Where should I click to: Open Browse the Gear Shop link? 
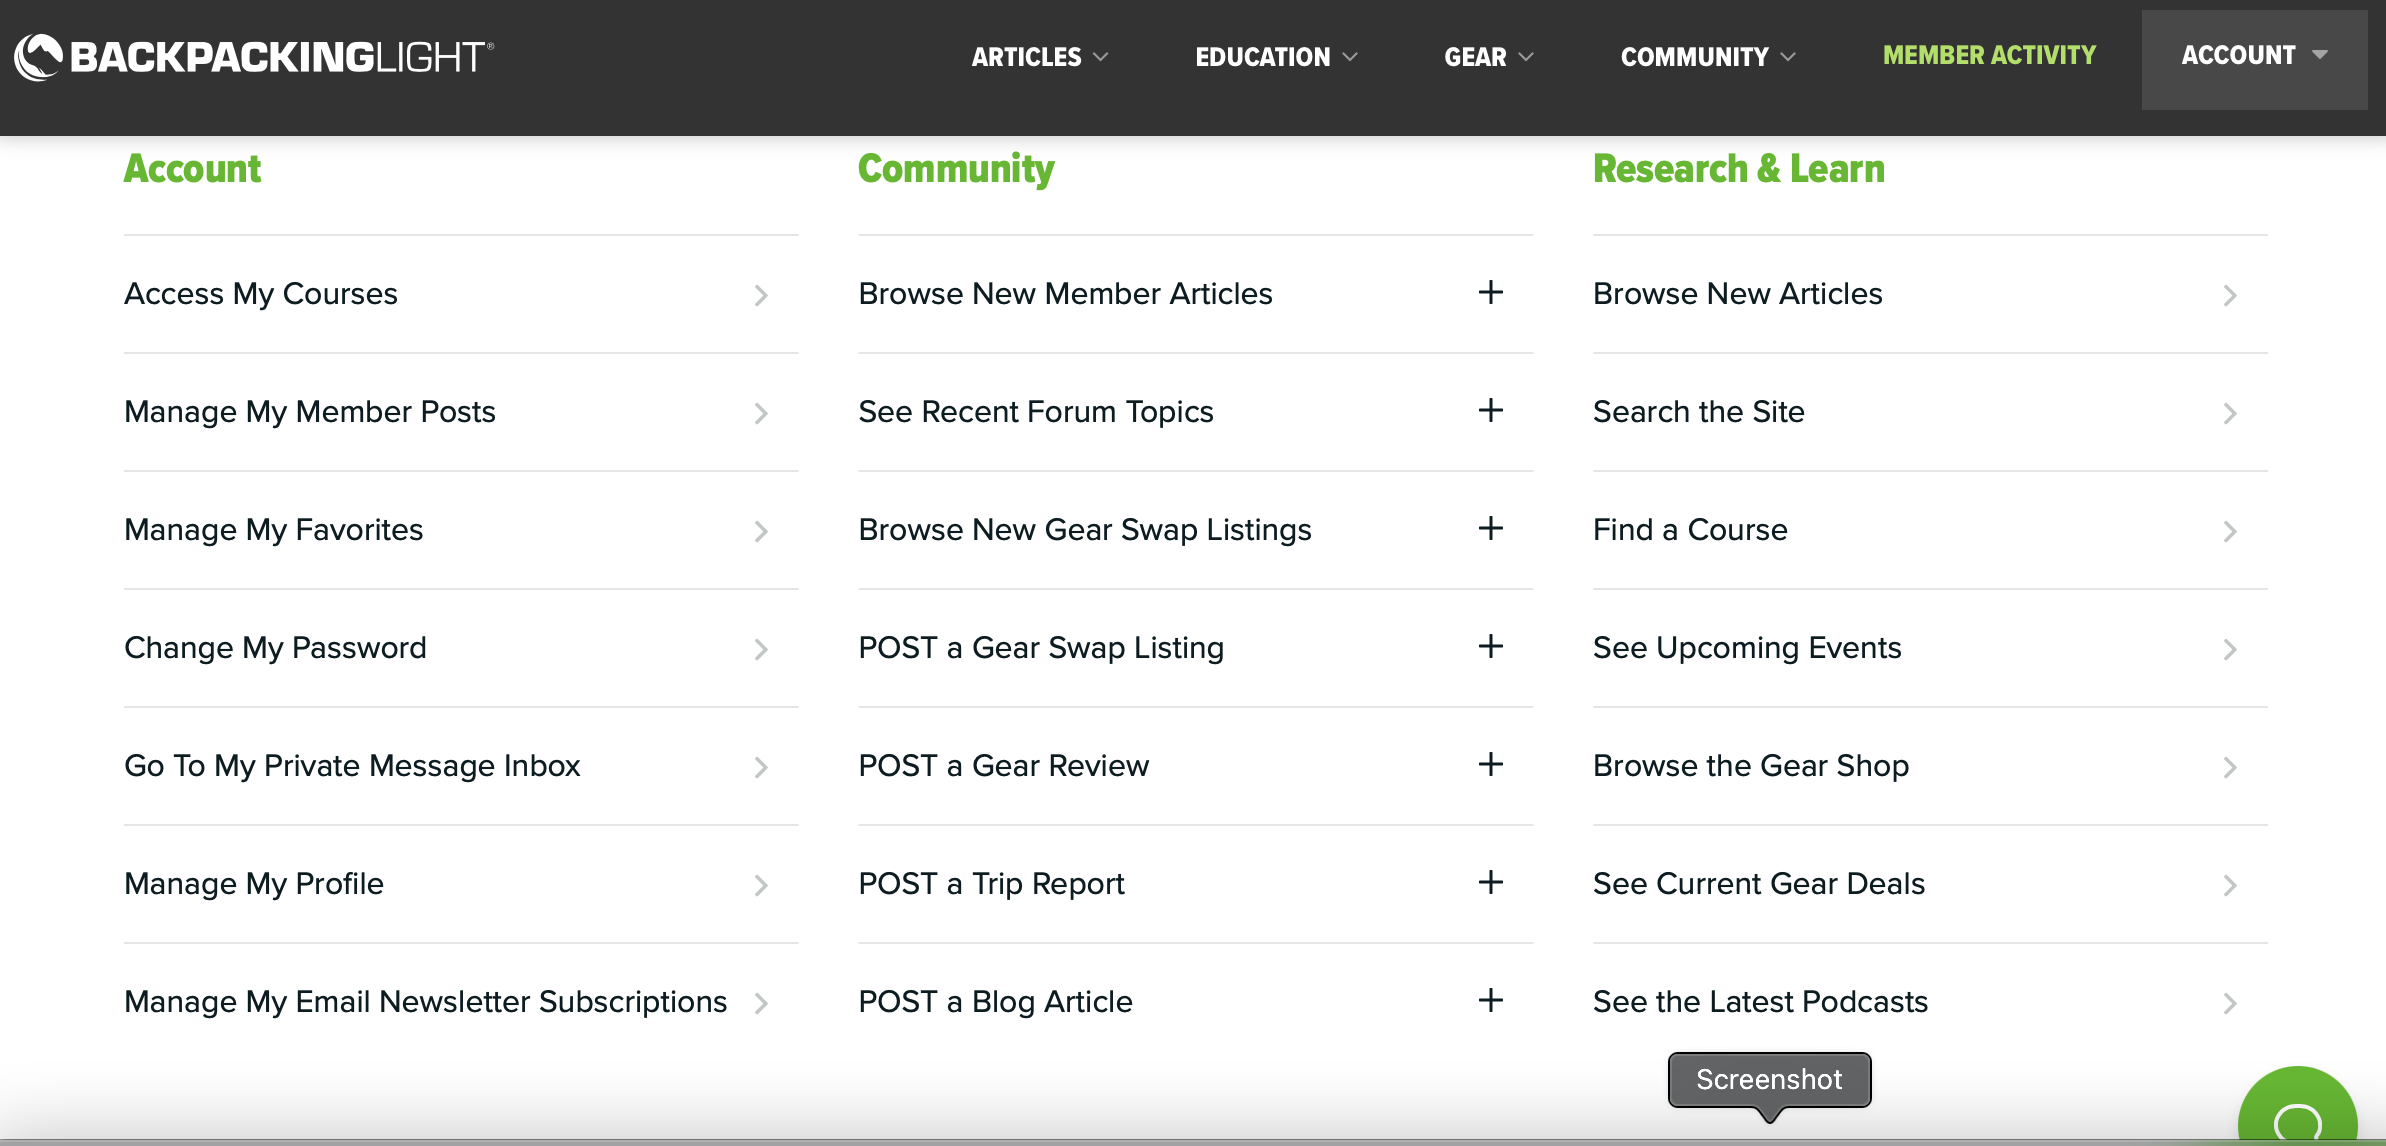coord(1751,766)
